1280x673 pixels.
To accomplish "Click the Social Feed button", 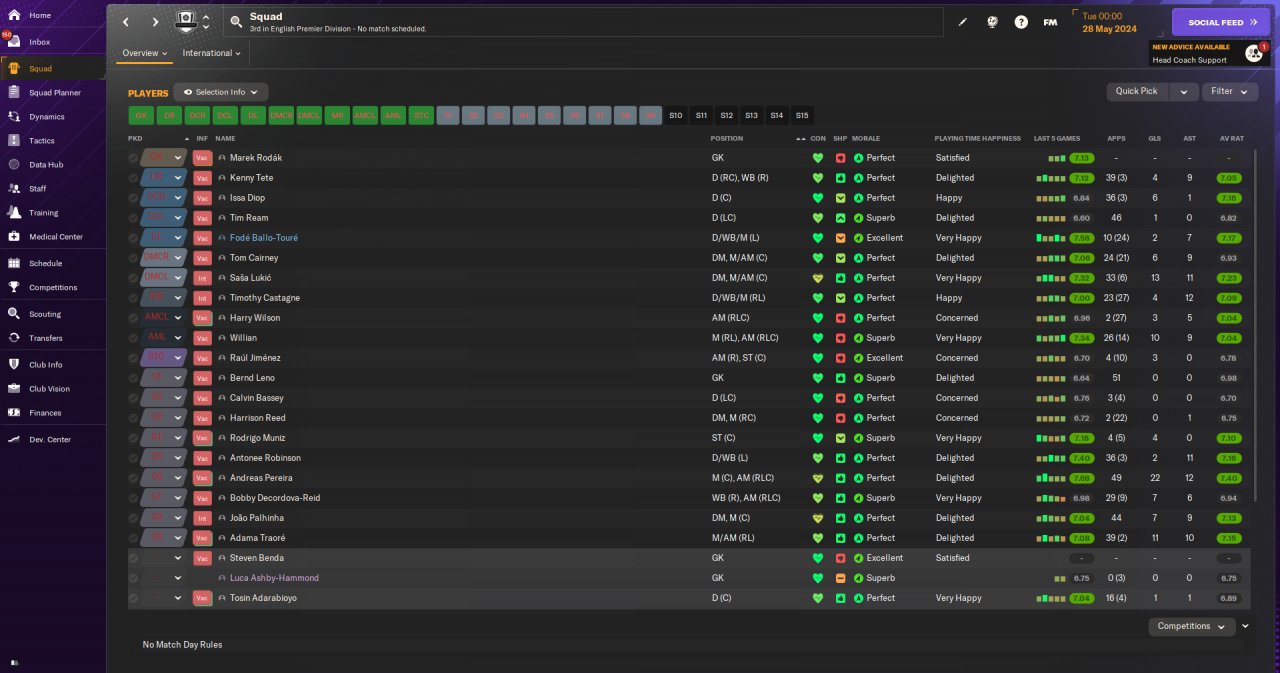I will [1222, 22].
